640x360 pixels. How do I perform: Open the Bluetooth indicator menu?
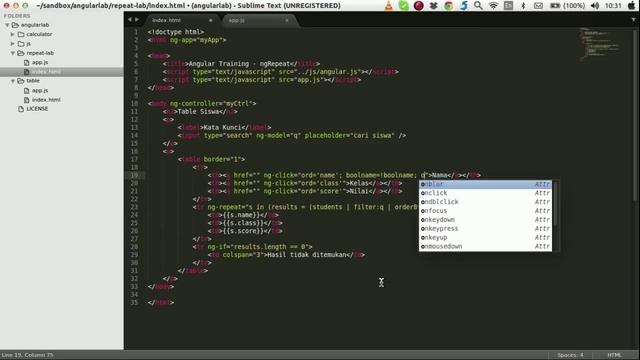[x=523, y=6]
